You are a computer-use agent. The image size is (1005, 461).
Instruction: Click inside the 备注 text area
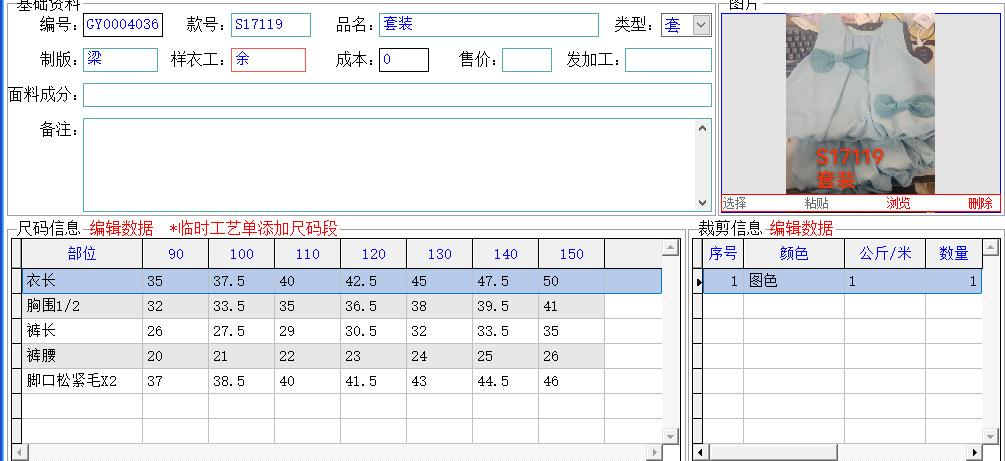[x=388, y=165]
